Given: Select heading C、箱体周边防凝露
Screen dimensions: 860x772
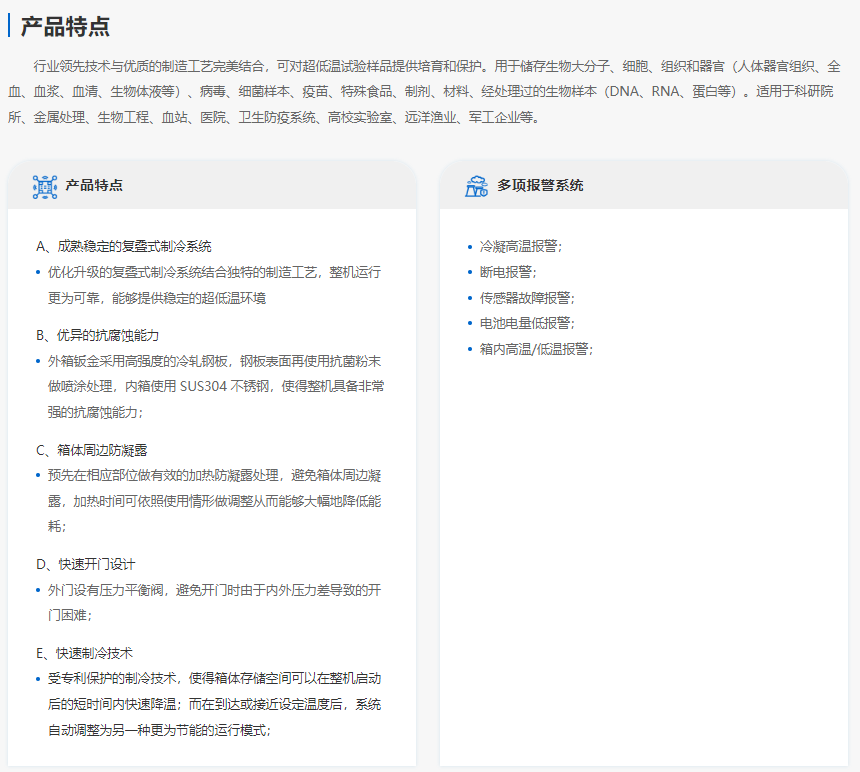Looking at the screenshot, I should click(x=92, y=450).
